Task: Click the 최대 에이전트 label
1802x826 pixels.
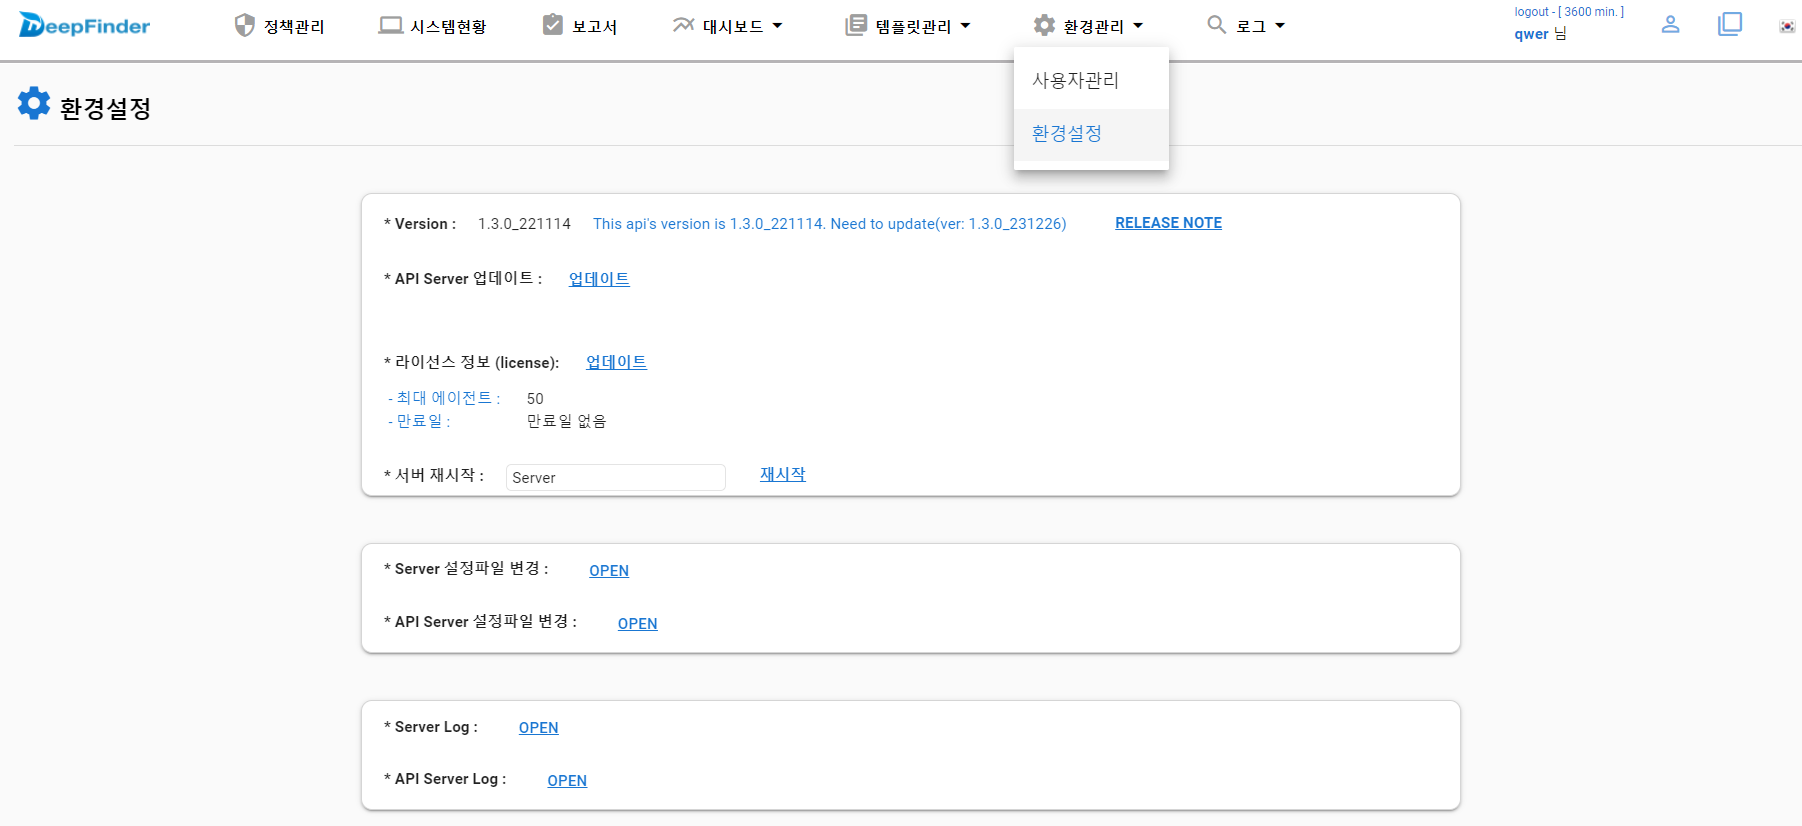Action: tap(444, 398)
